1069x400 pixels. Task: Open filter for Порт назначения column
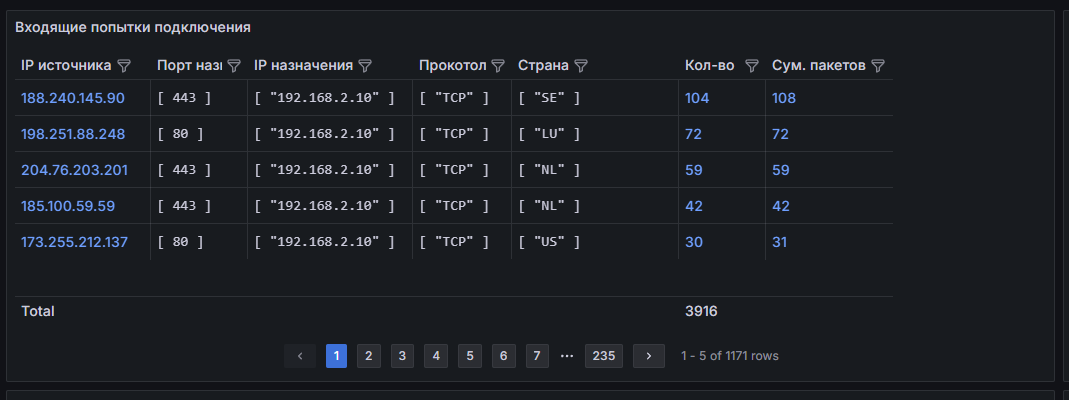[234, 66]
